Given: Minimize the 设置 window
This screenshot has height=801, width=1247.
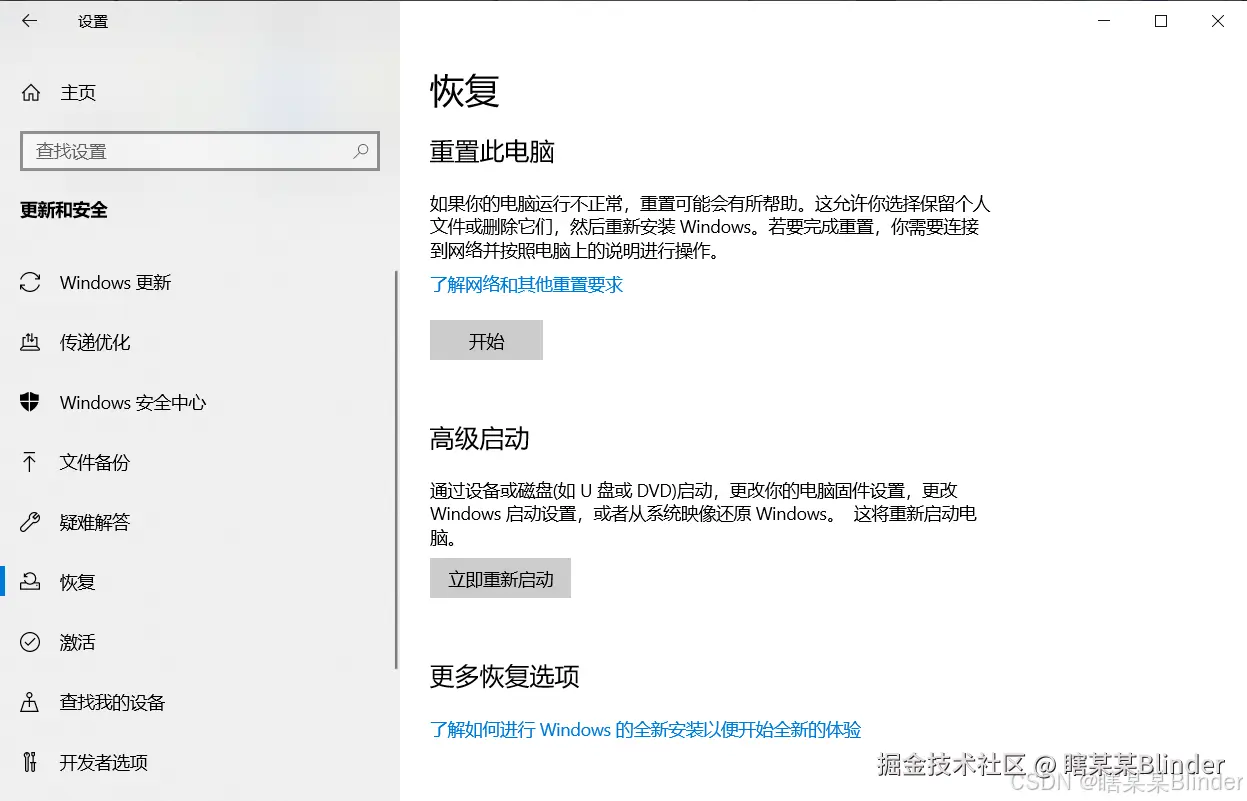Looking at the screenshot, I should coord(1104,21).
